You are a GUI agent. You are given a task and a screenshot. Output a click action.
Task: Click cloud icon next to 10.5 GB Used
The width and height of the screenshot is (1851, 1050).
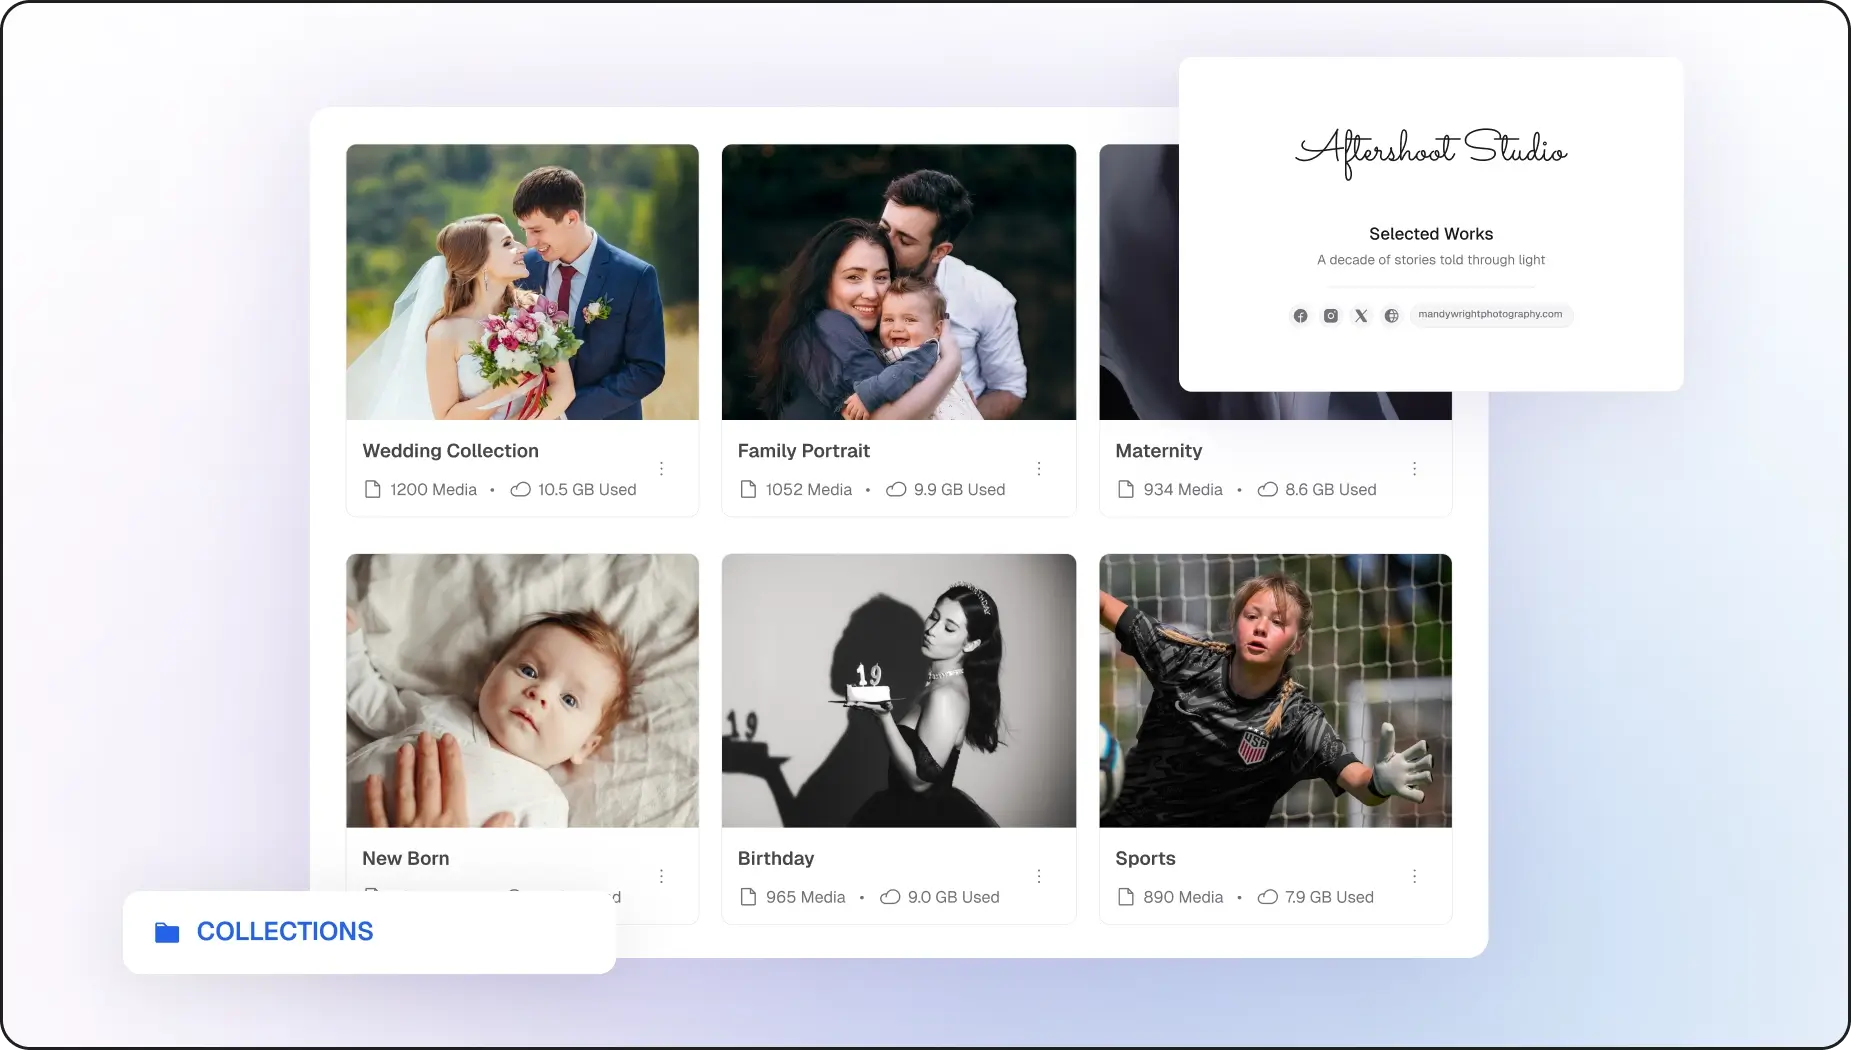520,489
